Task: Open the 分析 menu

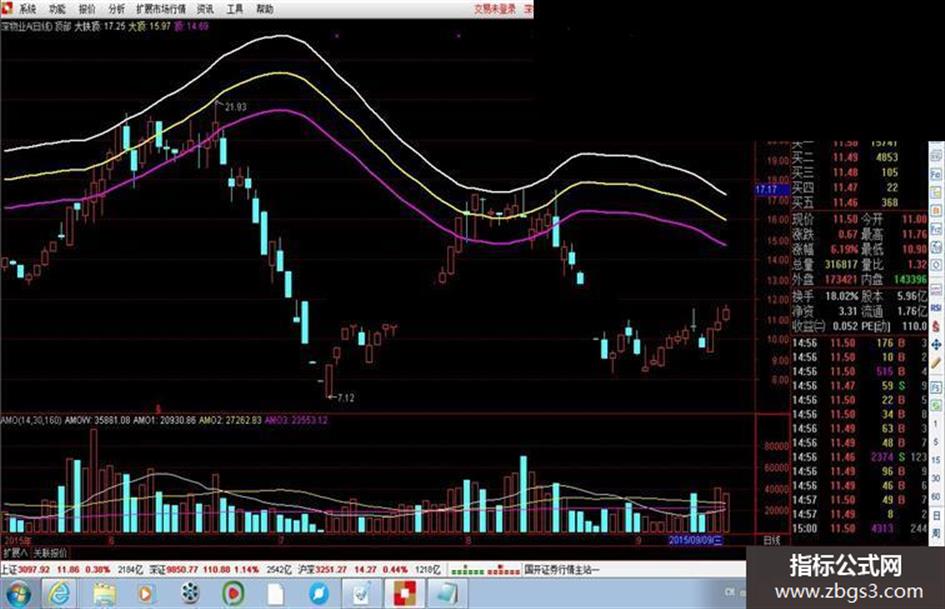Action: [x=117, y=8]
